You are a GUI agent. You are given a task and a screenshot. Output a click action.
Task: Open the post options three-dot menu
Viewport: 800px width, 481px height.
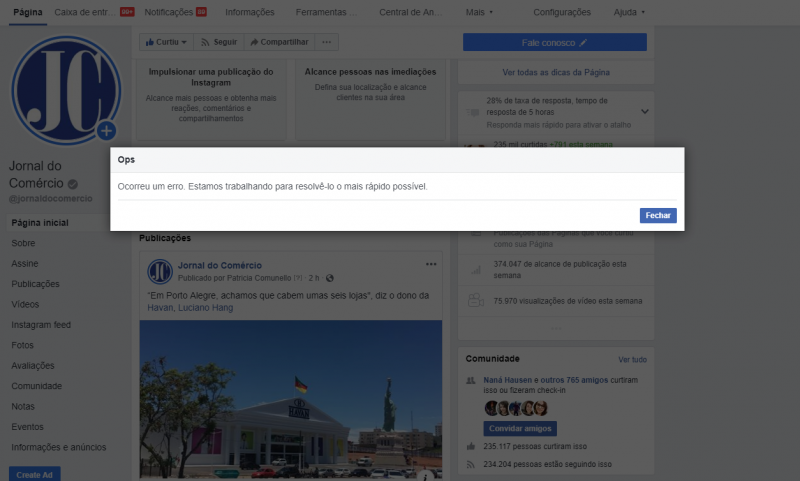pos(431,264)
